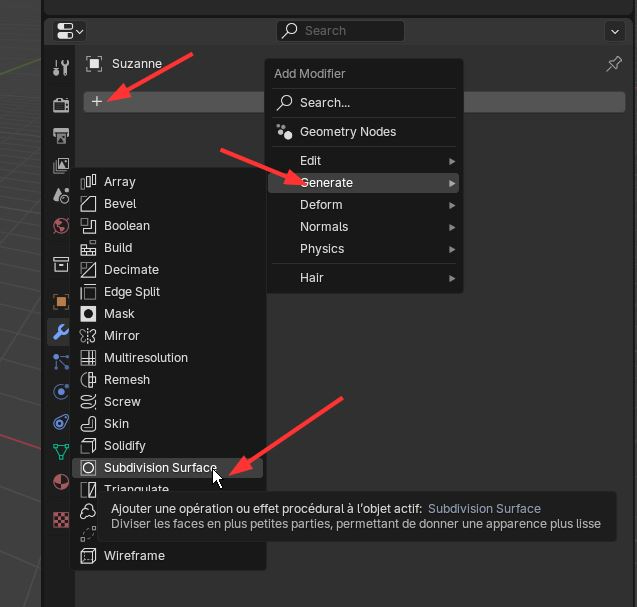
Task: Open the Material properties tab
Action: (x=61, y=482)
